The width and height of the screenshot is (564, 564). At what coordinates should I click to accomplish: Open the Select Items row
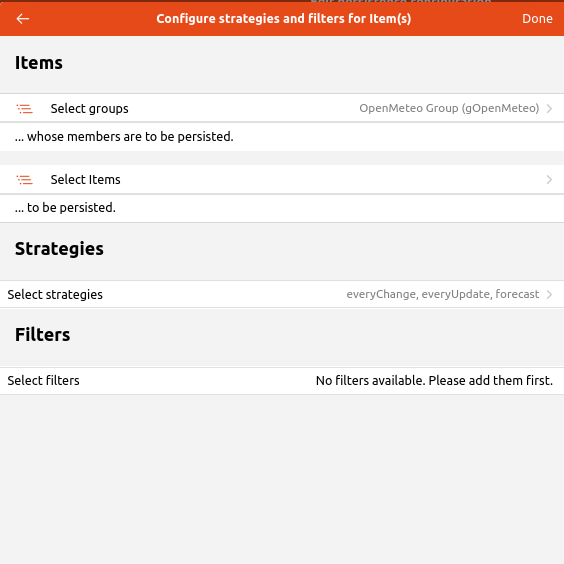[282, 179]
